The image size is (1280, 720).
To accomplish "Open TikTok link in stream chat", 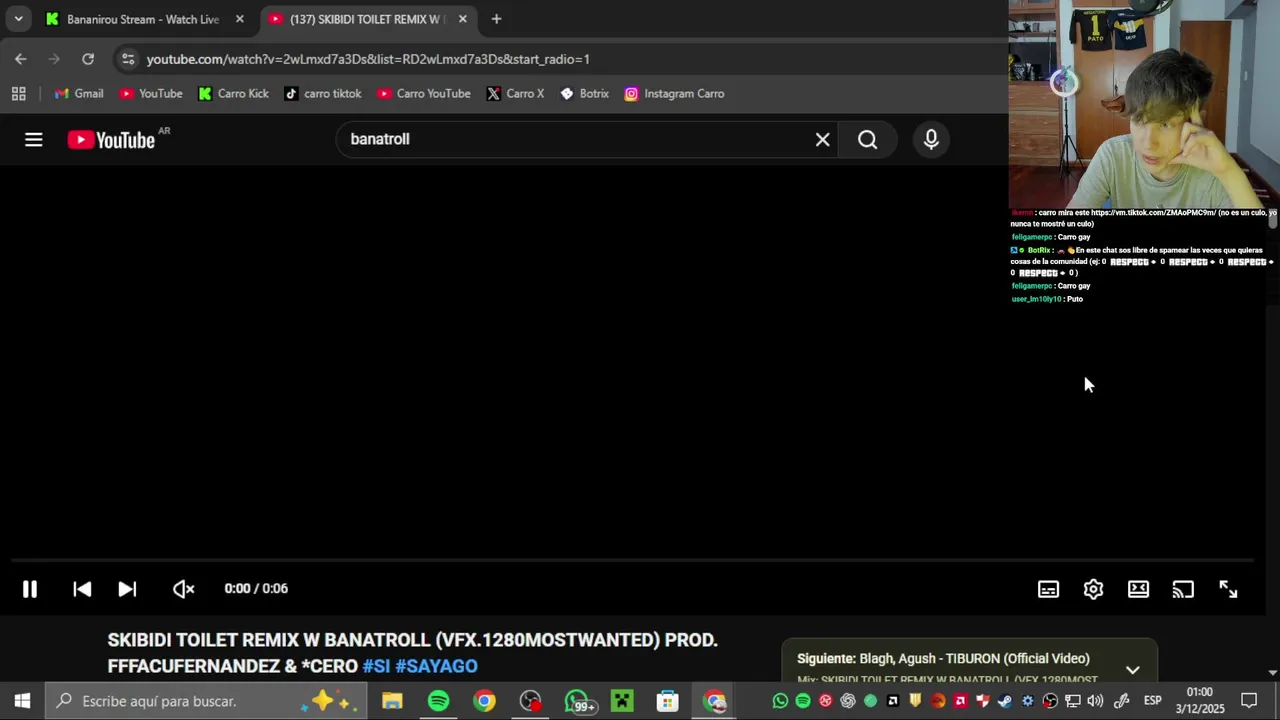I will (1152, 213).
